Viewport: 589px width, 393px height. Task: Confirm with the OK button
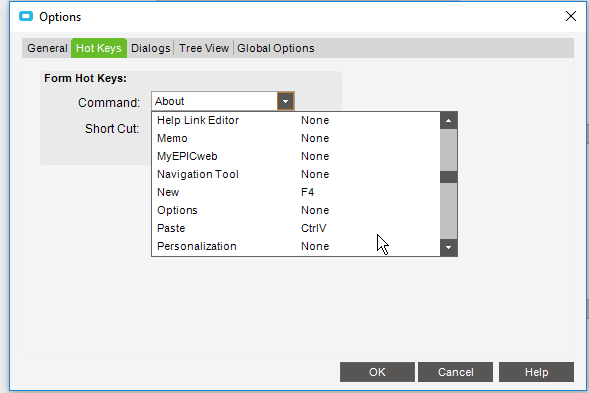pyautogui.click(x=377, y=372)
